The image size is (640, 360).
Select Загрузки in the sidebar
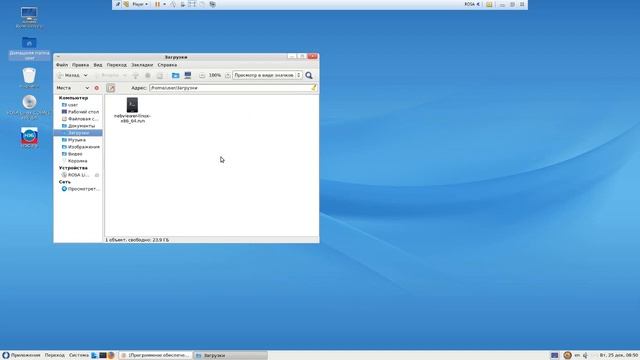78,133
